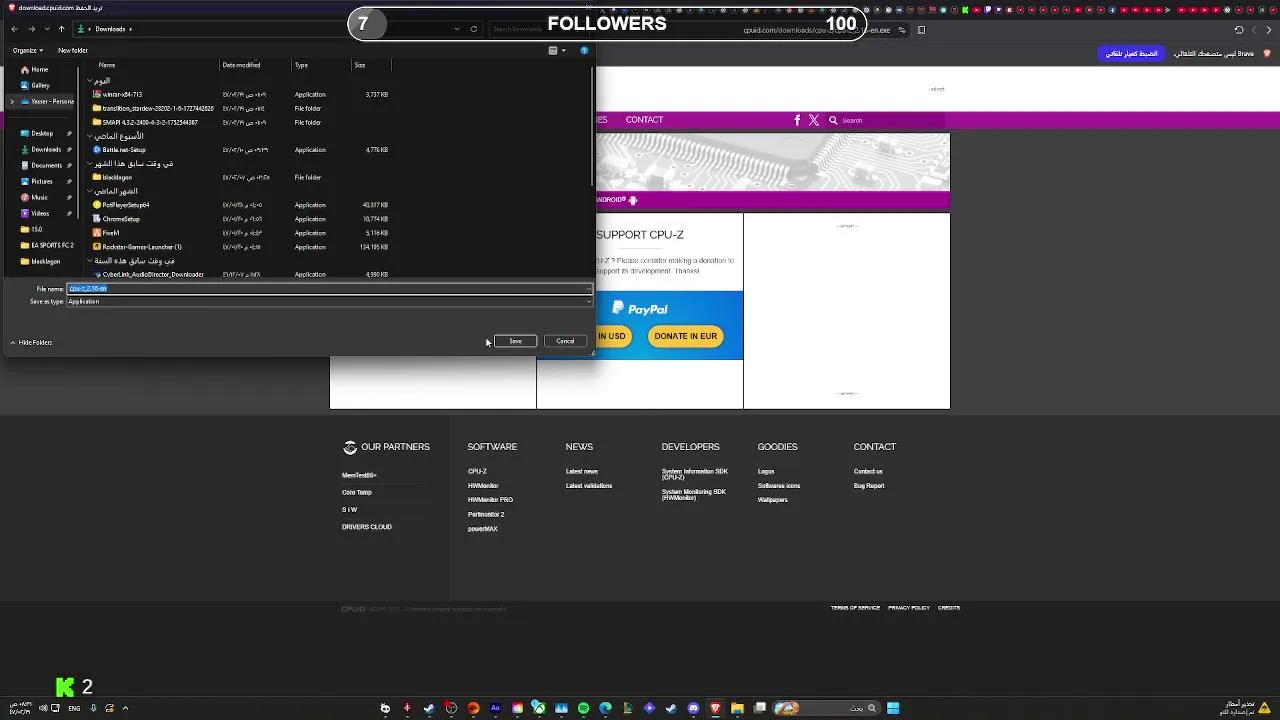Open the Save as type dropdown

329,301
